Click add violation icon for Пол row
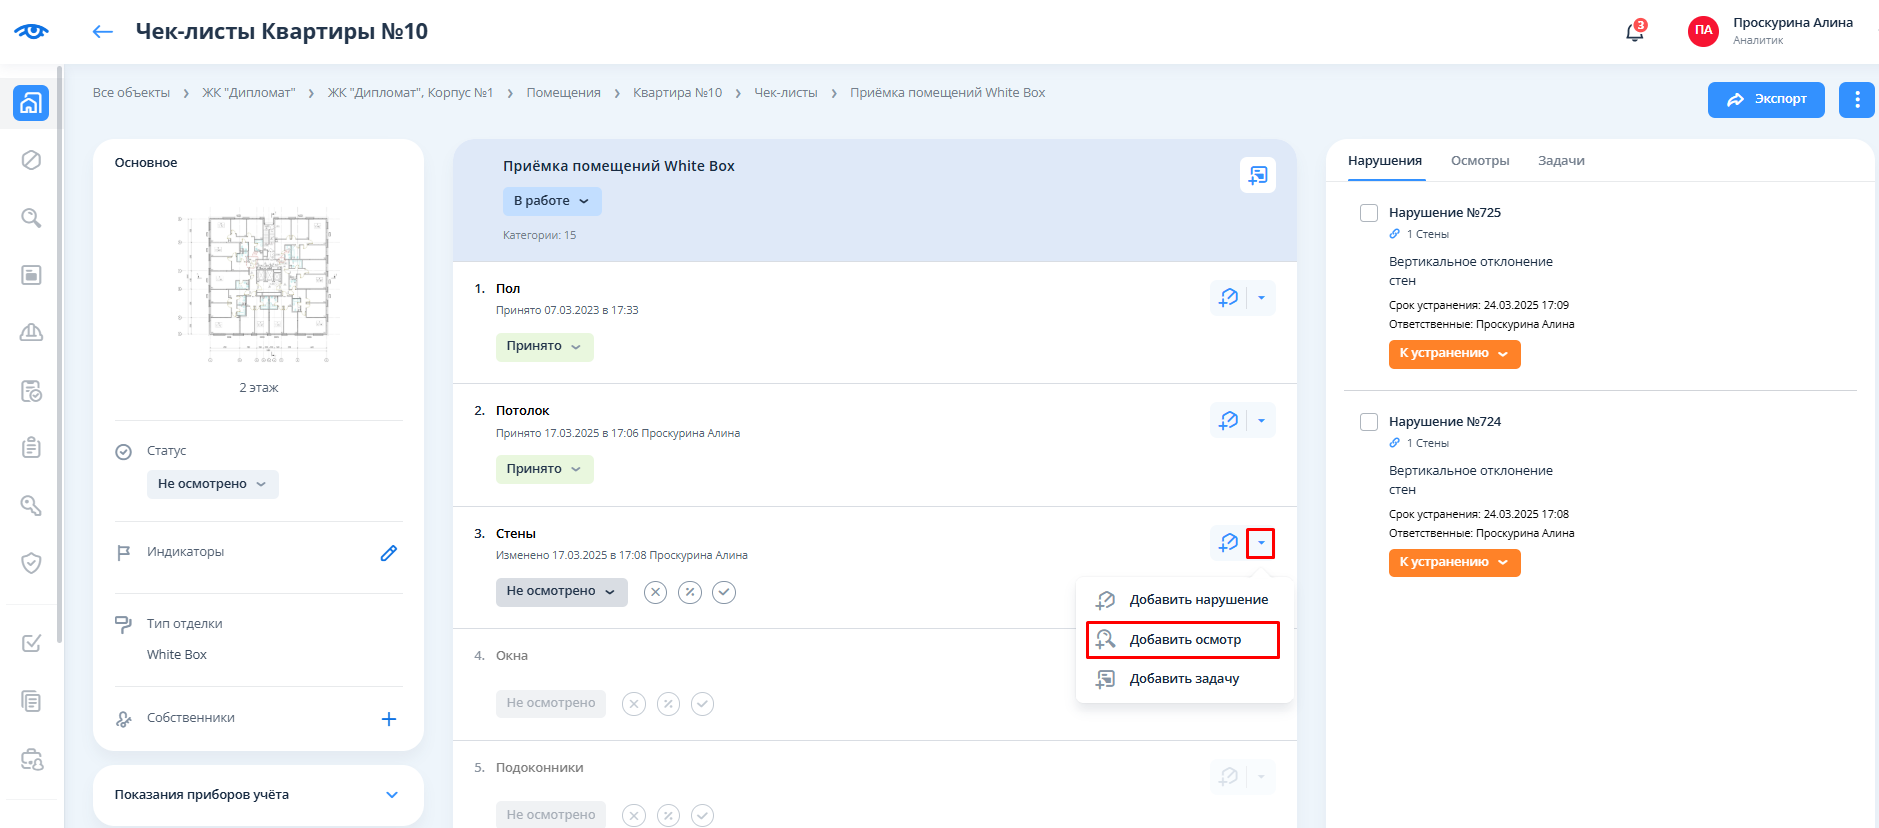1879x828 pixels. coord(1228,298)
